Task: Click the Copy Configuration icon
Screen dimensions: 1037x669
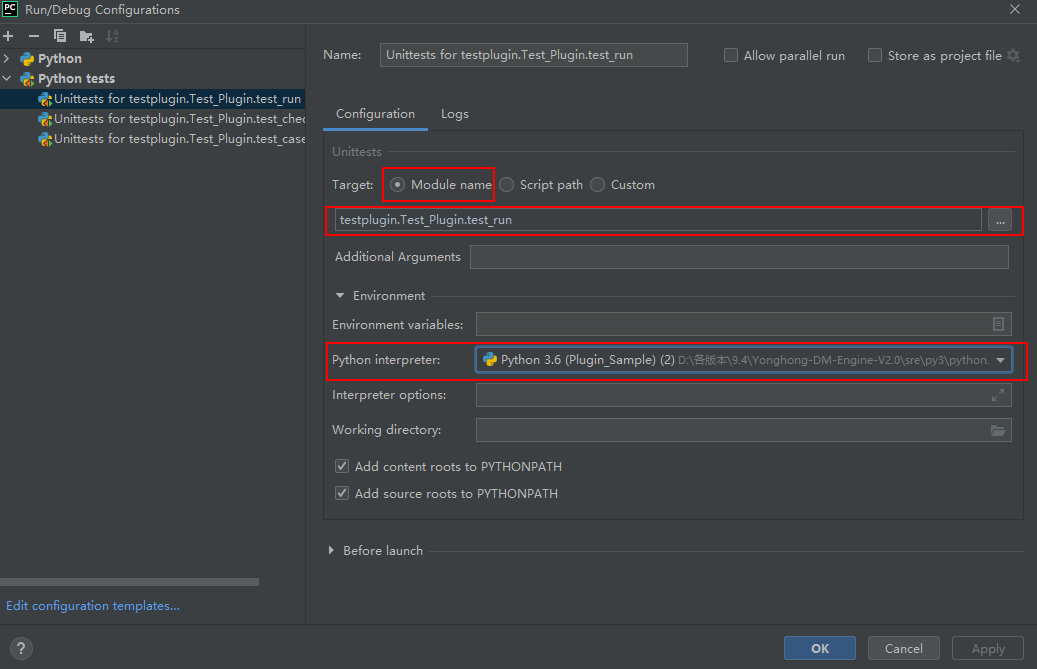Action: (60, 36)
